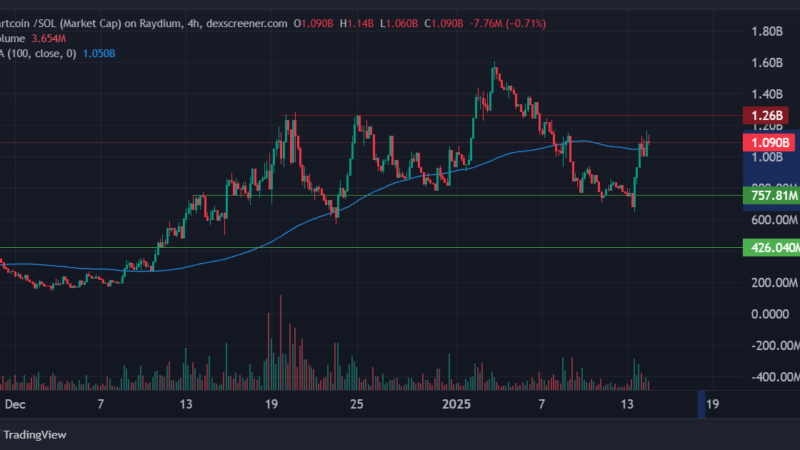Screen dimensions: 800x450
Task: Click the TradingView logo text
Action: 35,435
